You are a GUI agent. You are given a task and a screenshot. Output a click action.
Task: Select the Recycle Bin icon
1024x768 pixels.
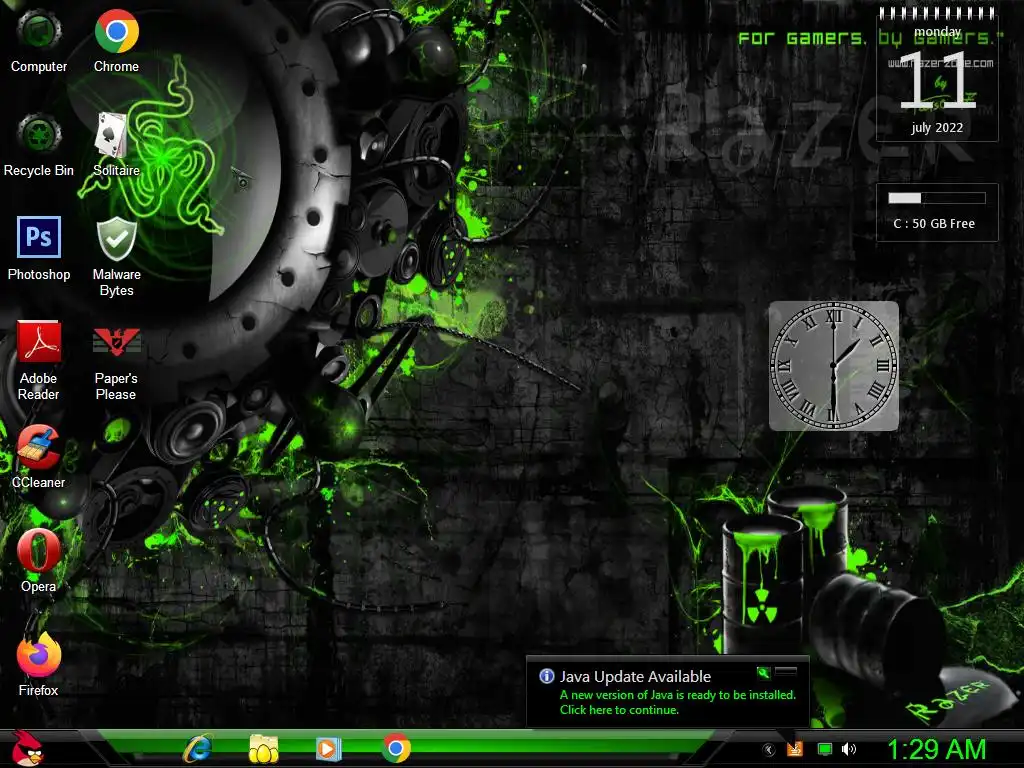click(39, 144)
